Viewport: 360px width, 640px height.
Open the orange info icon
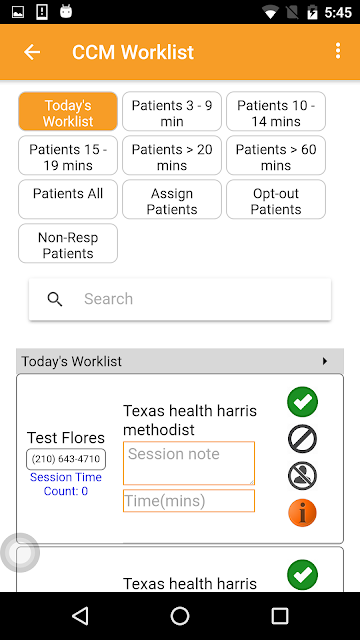click(x=302, y=513)
